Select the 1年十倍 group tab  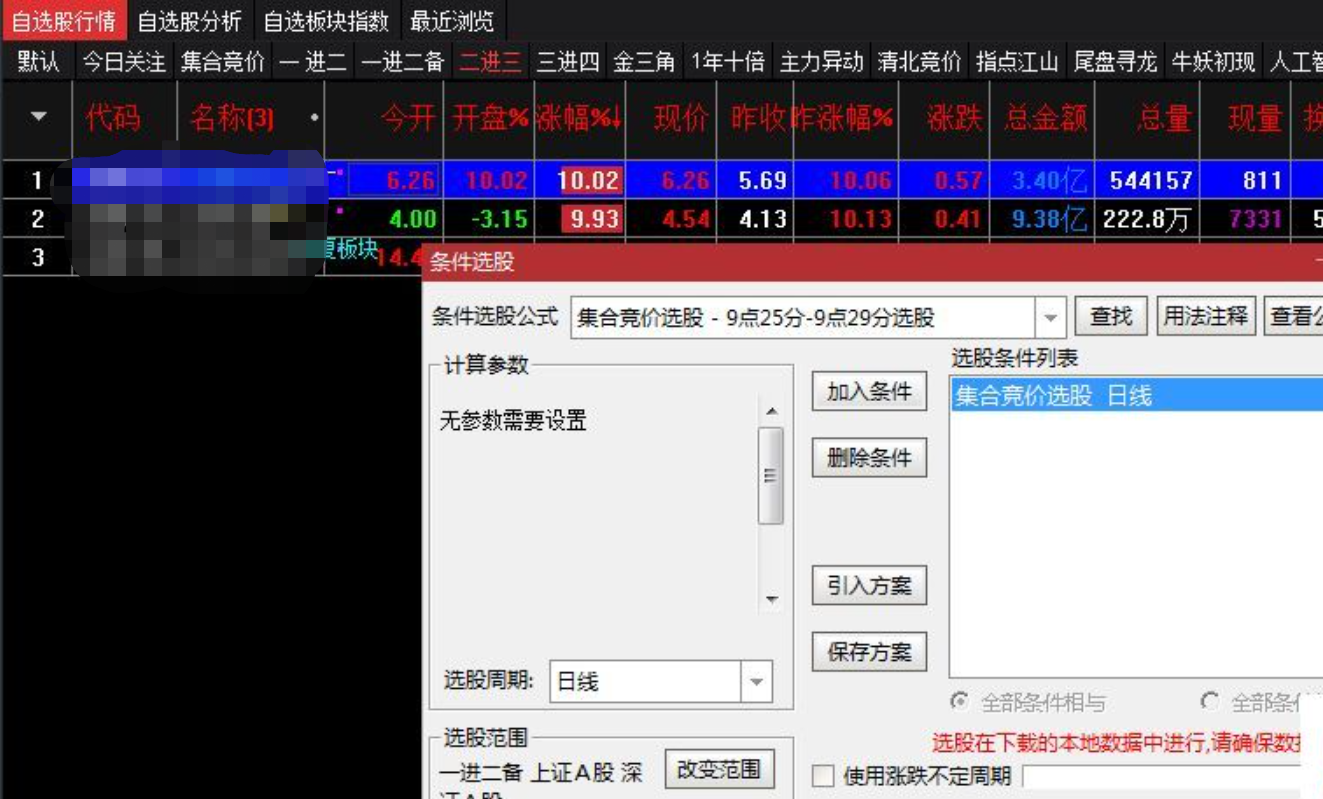tap(728, 62)
